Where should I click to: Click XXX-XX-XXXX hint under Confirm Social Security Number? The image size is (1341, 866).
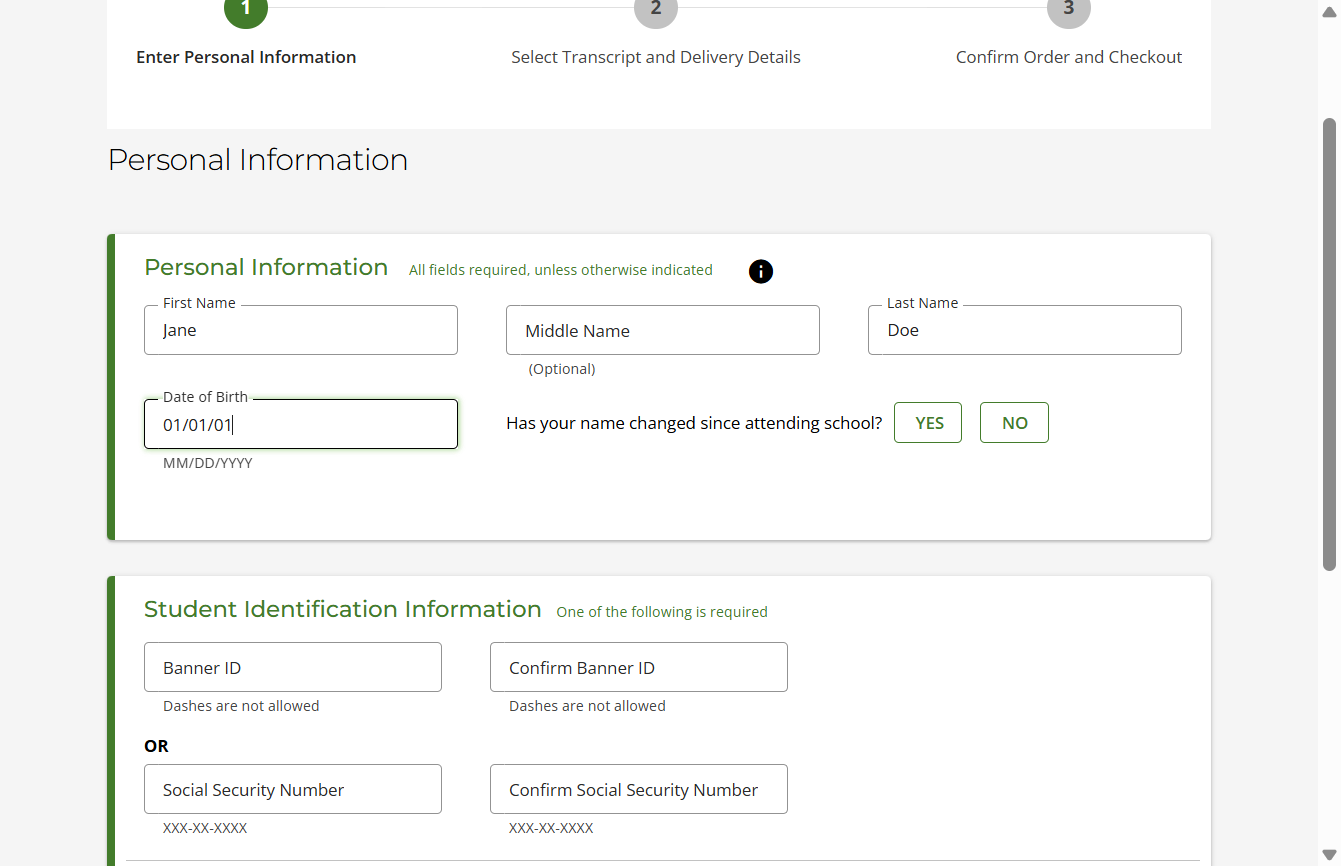(551, 828)
